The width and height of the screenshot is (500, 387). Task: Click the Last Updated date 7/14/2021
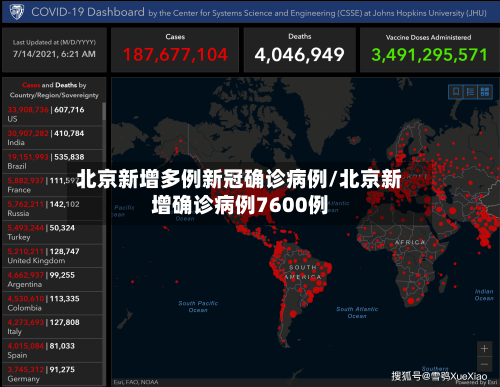54,54
